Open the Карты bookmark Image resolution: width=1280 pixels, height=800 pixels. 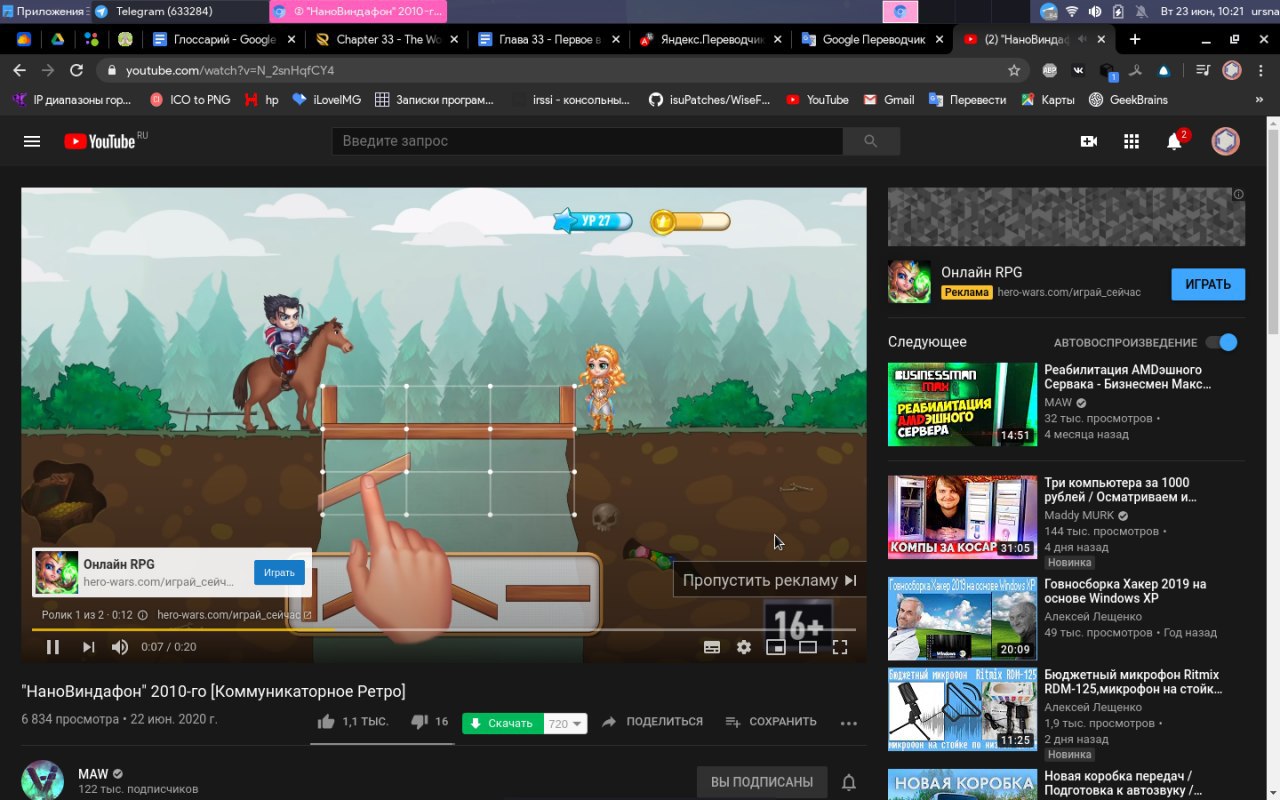tap(1047, 100)
